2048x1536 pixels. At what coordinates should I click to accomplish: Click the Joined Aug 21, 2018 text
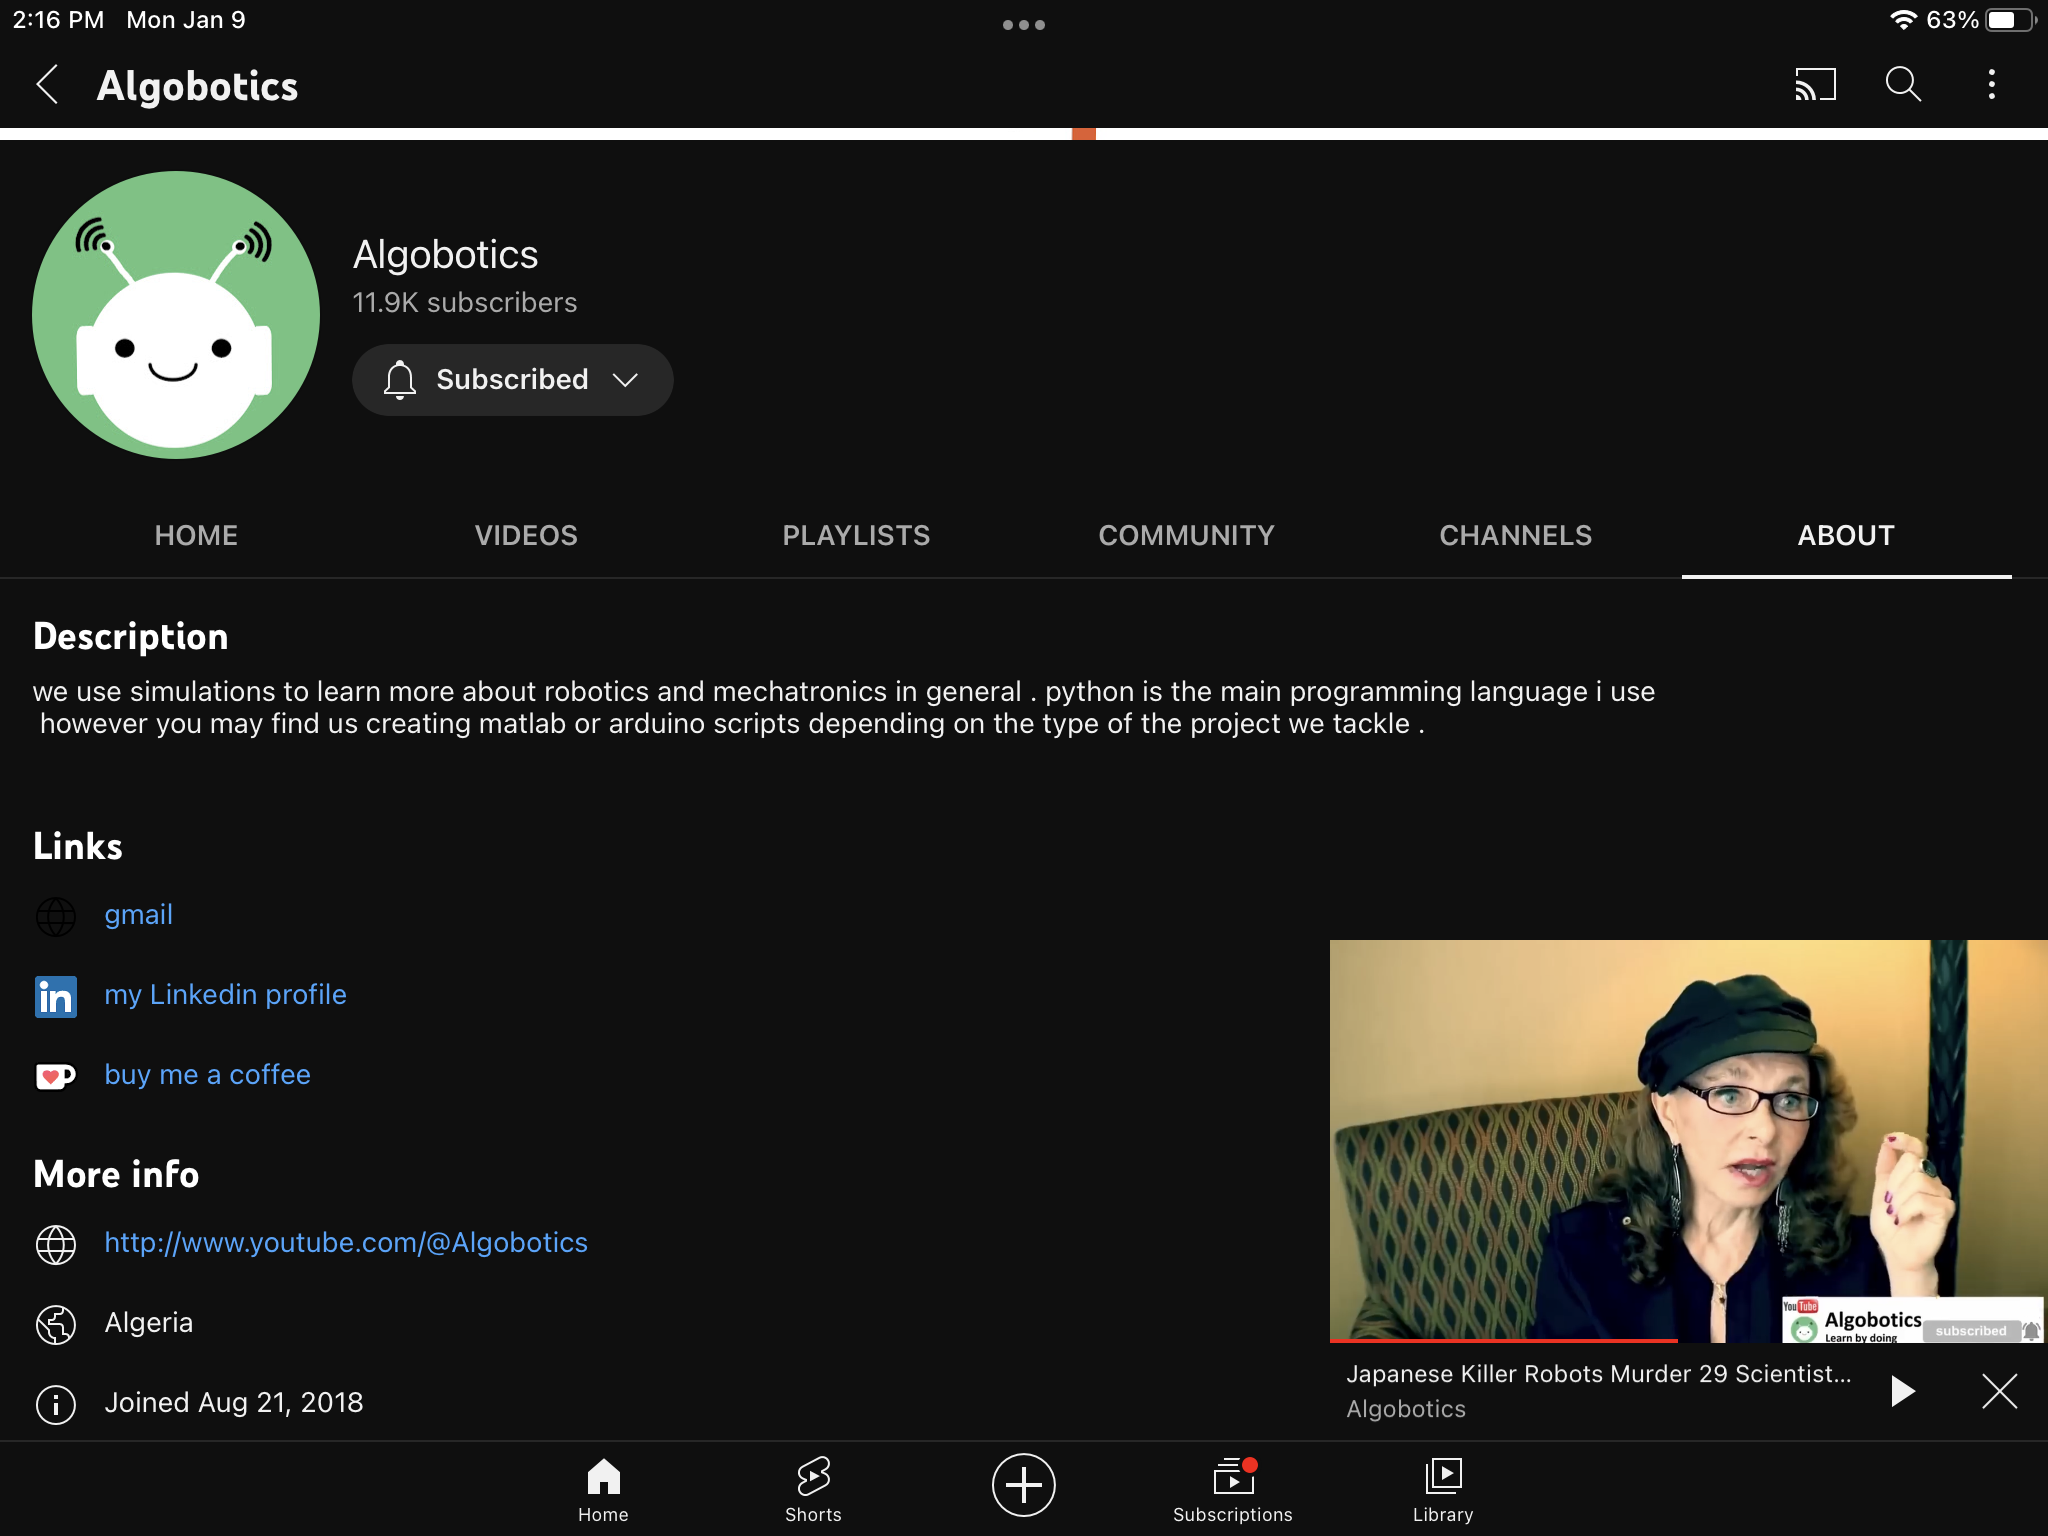point(234,1403)
